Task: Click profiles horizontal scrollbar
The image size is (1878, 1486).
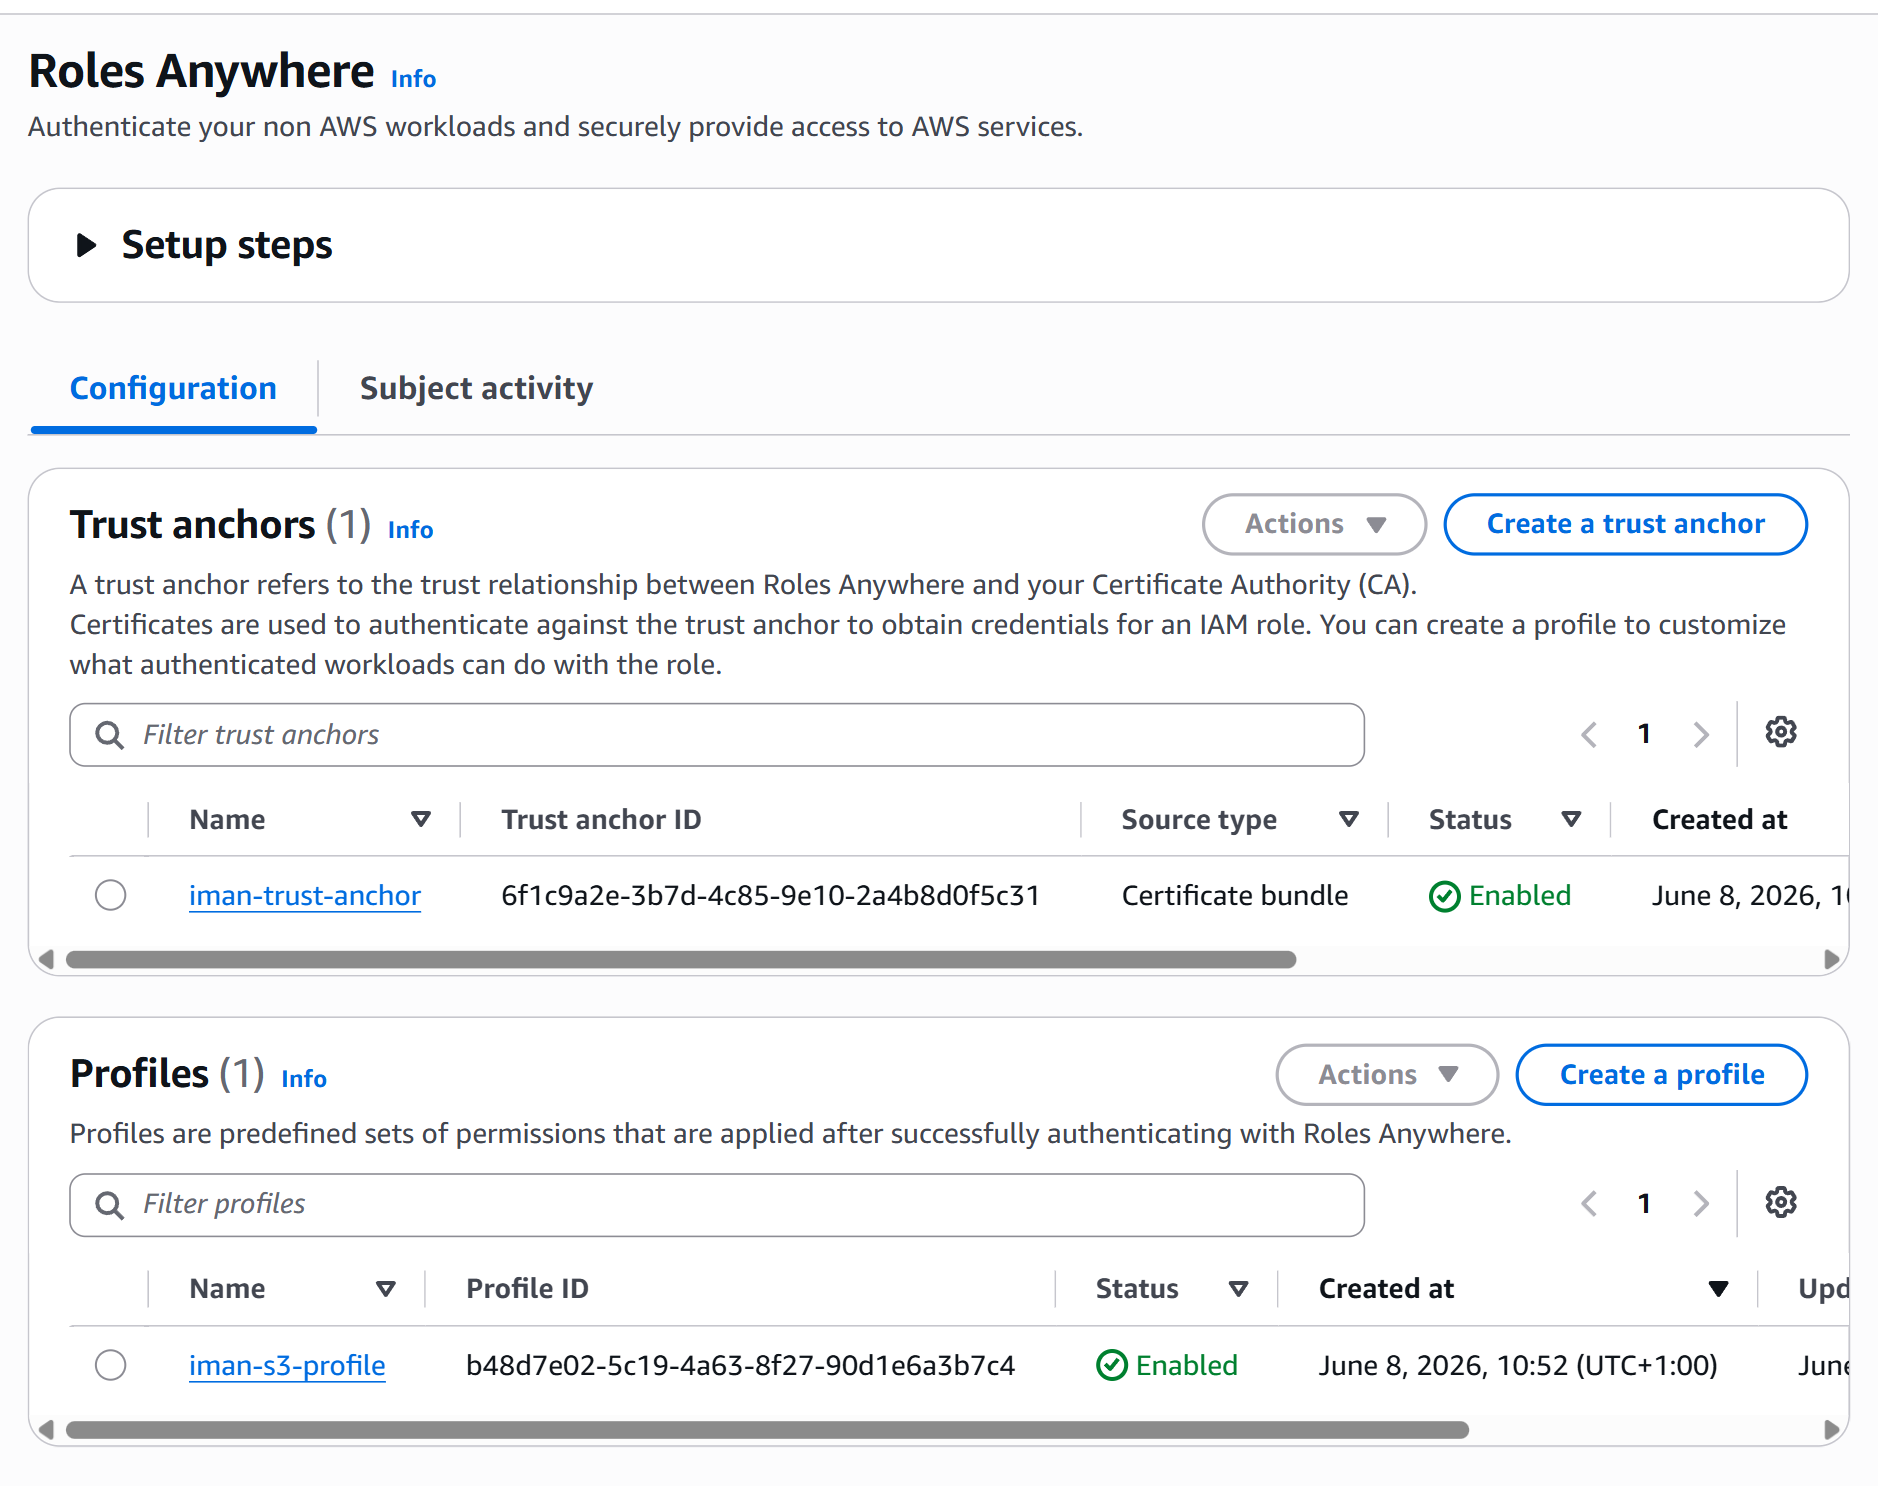Action: [767, 1430]
